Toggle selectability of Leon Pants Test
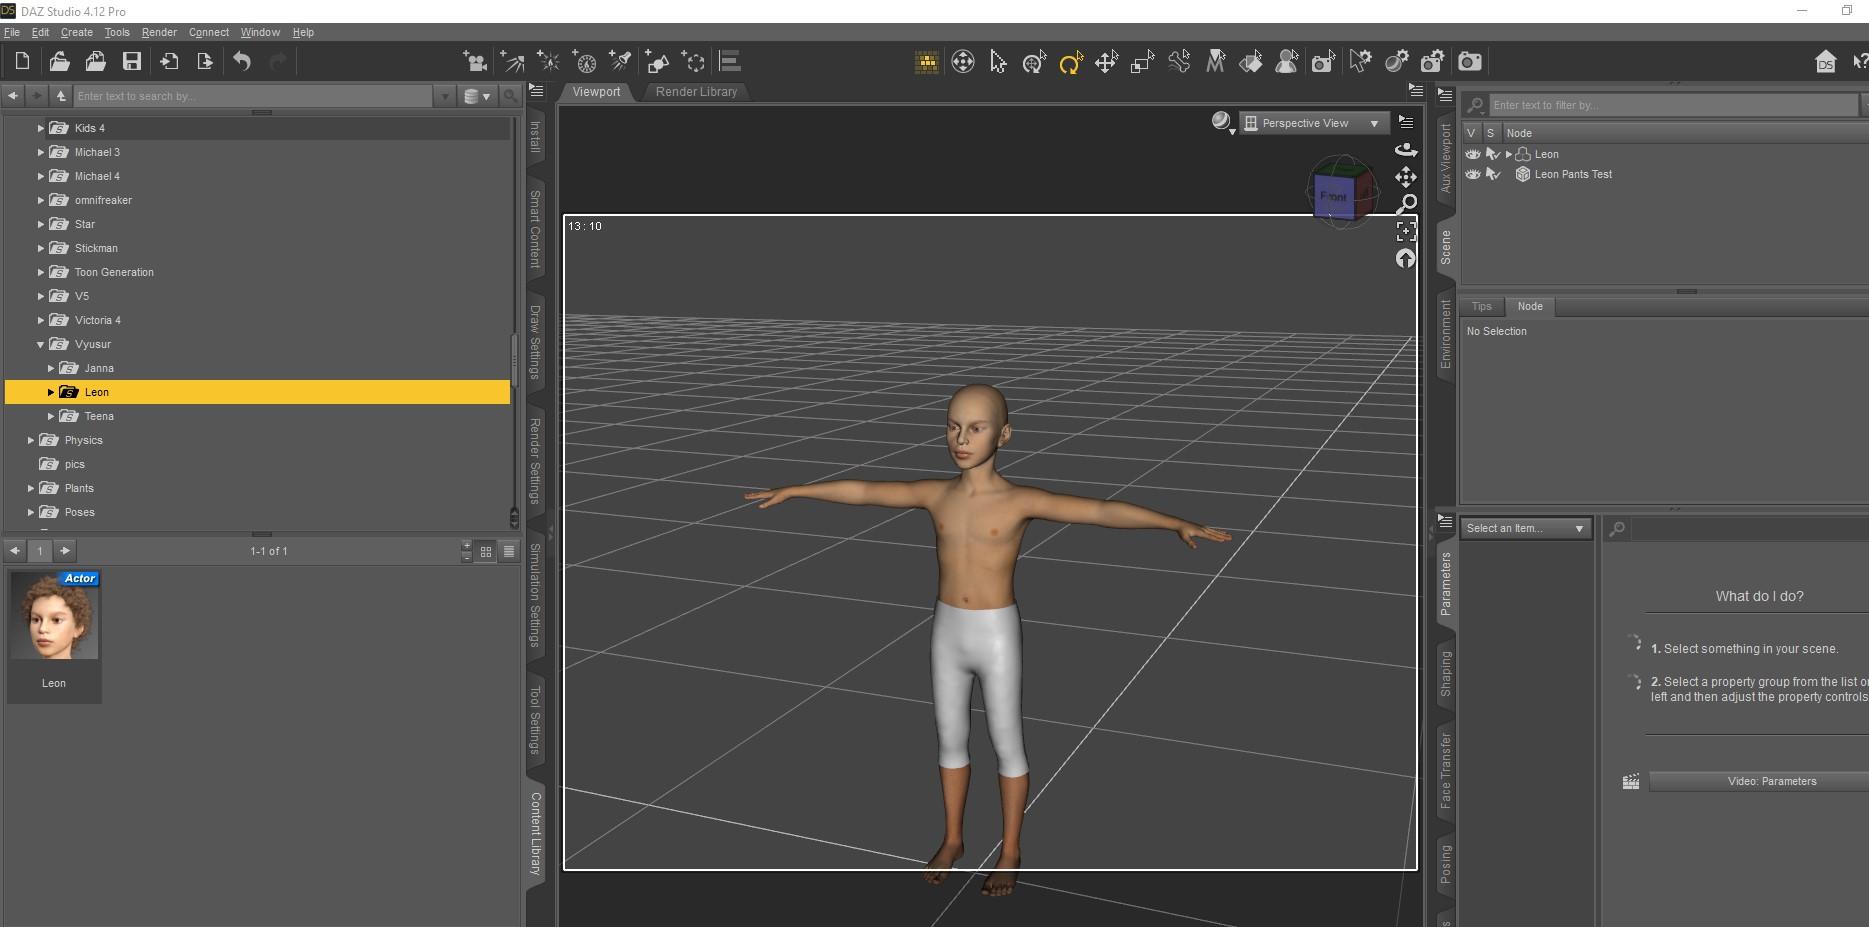Screen dimensions: 1869x927 point(1493,174)
